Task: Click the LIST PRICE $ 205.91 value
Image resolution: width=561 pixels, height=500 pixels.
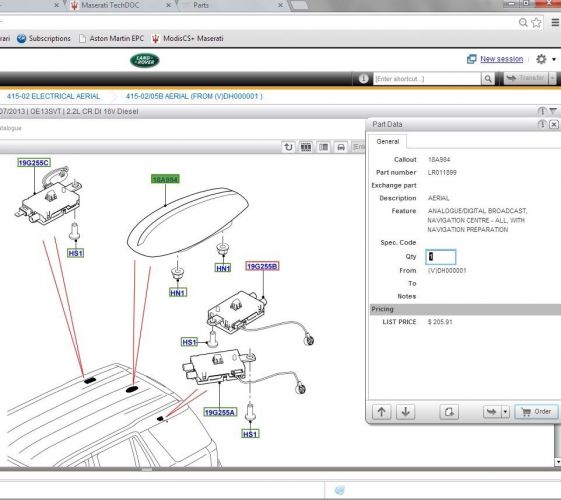Action: [440, 322]
